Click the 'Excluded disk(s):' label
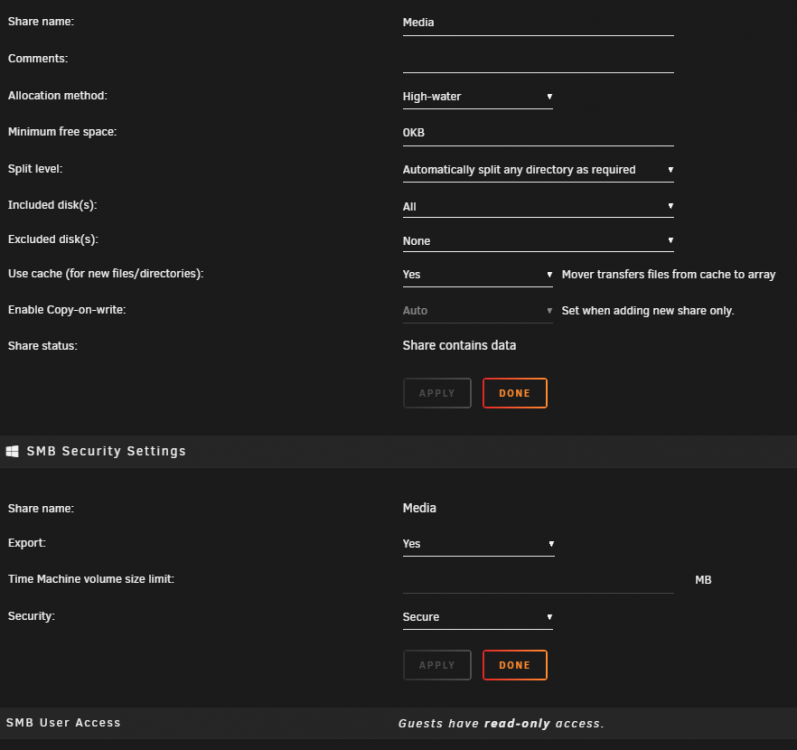 coord(53,239)
